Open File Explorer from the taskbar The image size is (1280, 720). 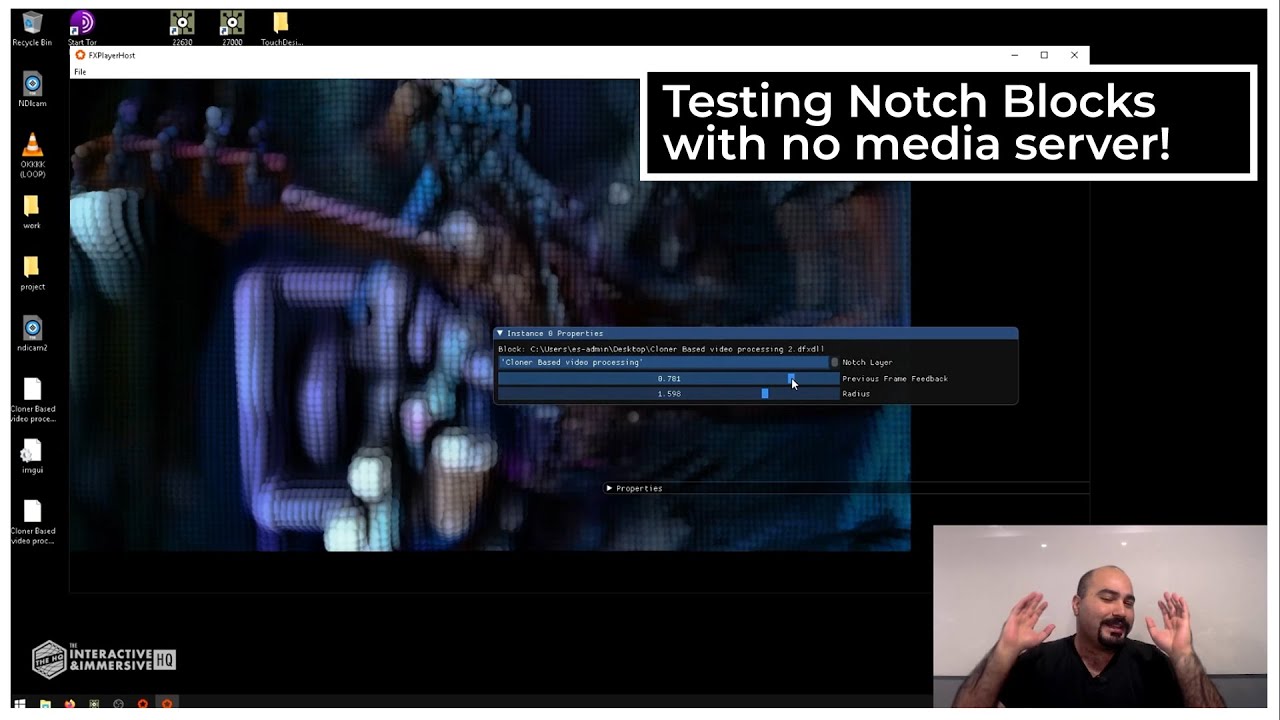[45, 704]
